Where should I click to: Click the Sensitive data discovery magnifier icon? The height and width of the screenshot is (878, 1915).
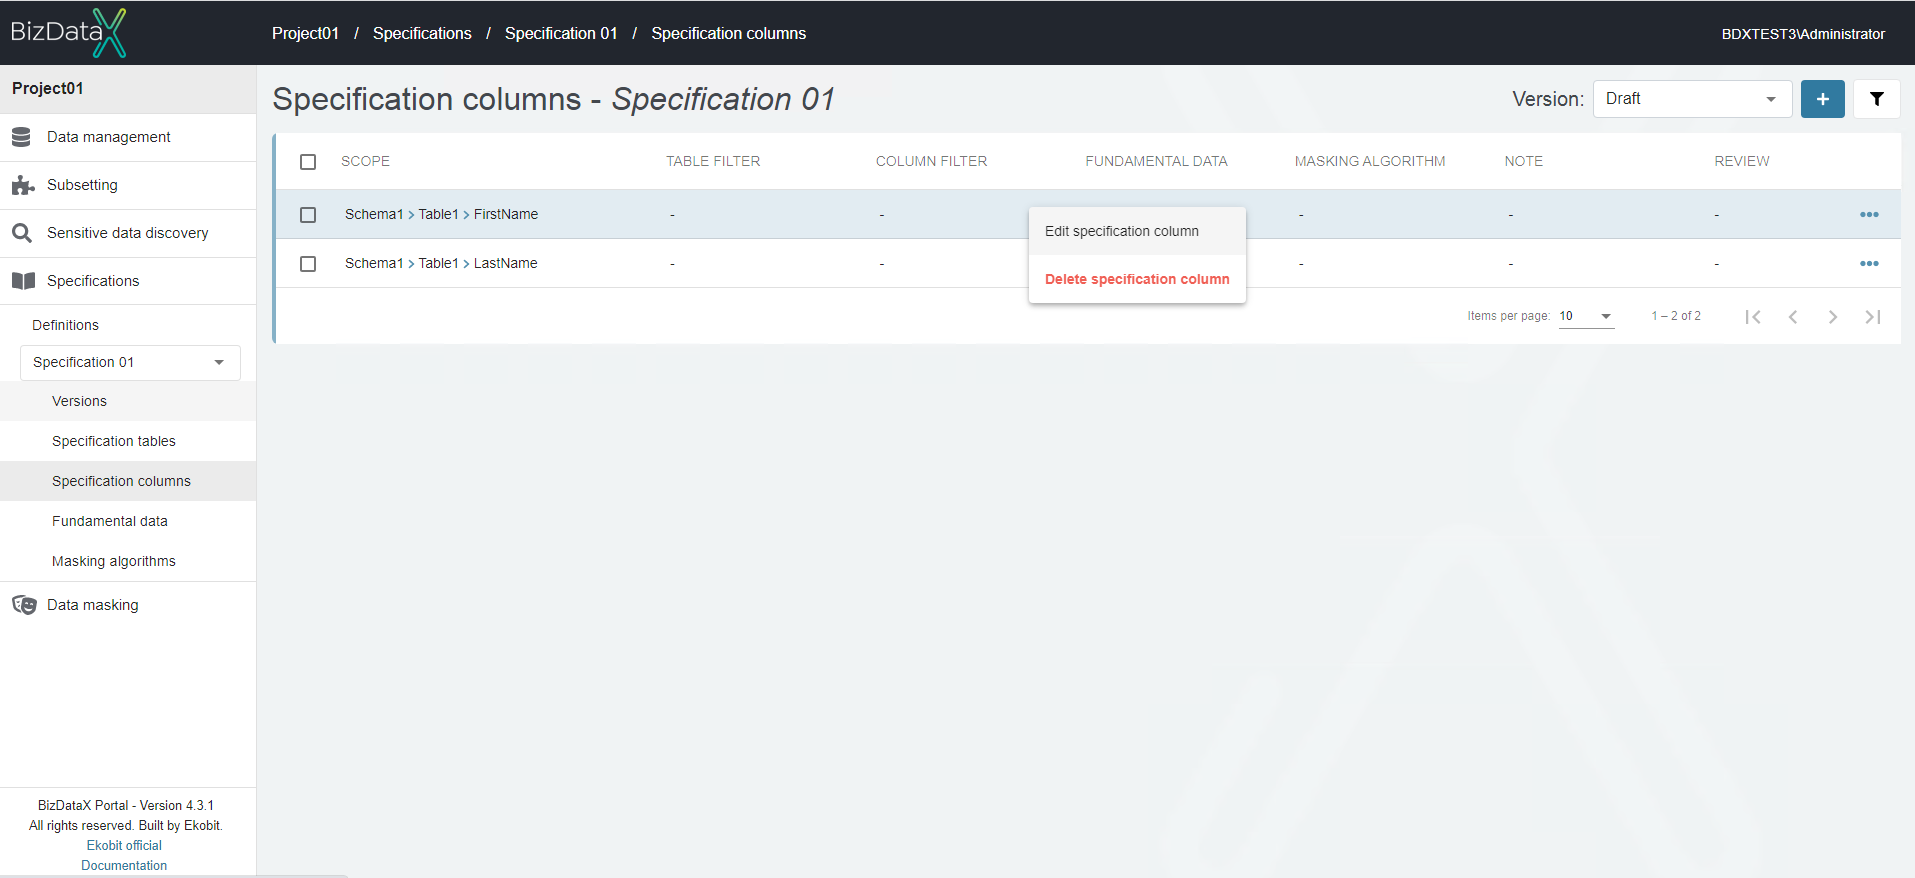point(21,233)
